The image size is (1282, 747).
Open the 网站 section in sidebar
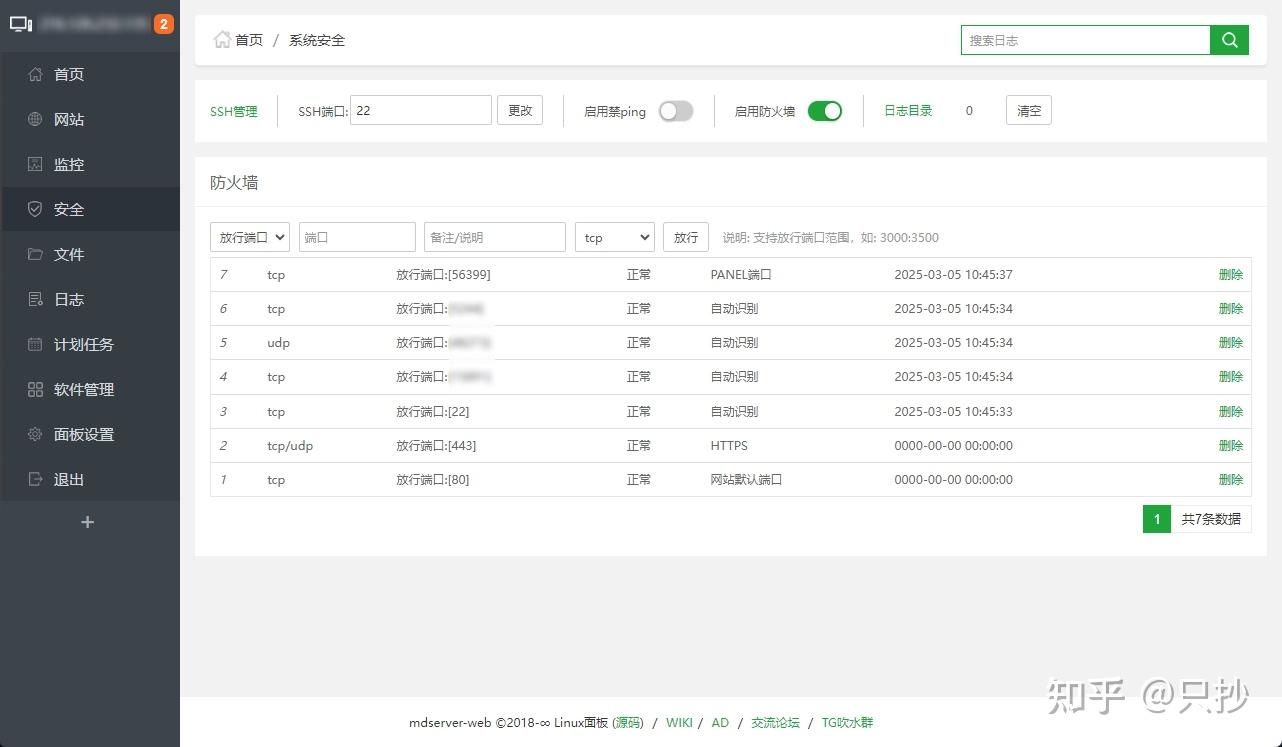(x=66, y=119)
